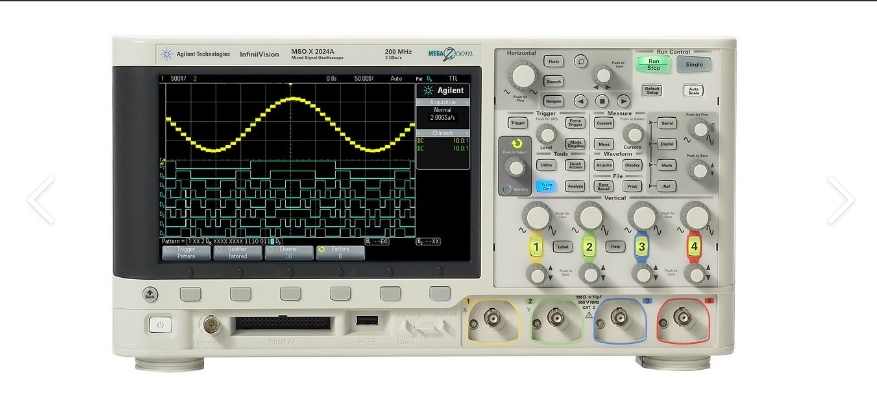Click the vertical scale knob above channel 4
The width and height of the screenshot is (877, 400).
695,216
